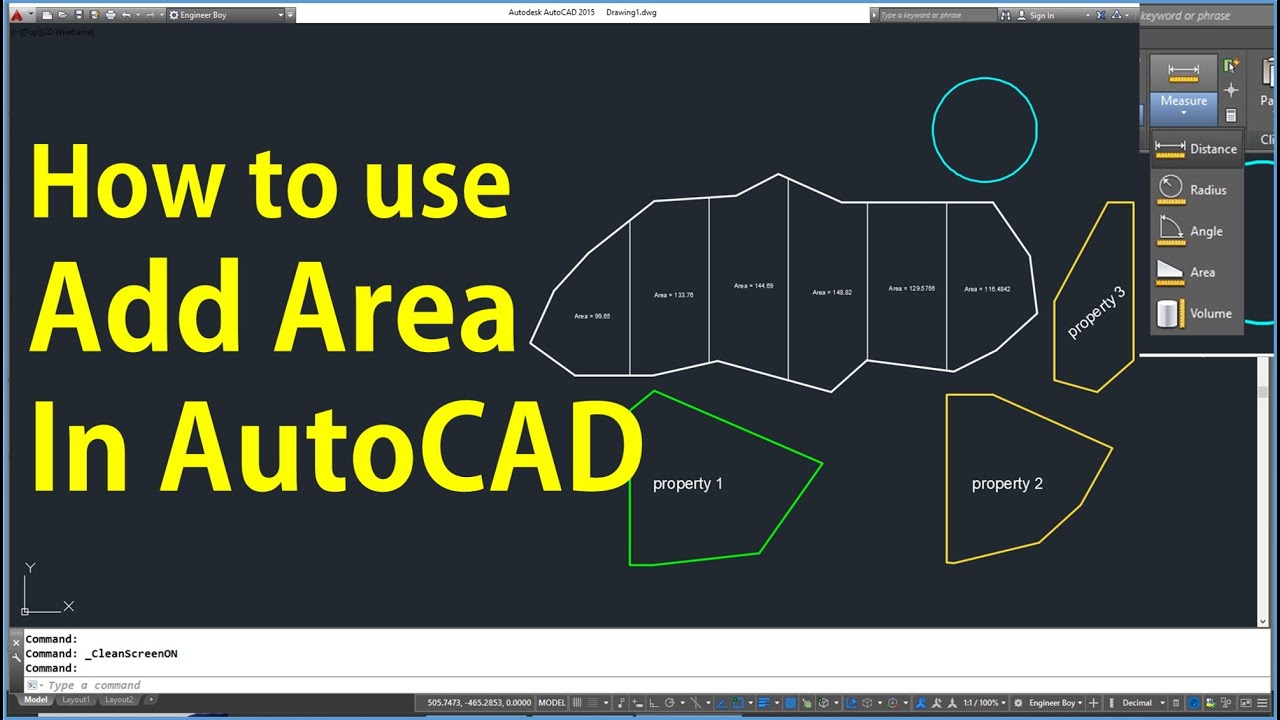Viewport: 1280px width, 720px height.
Task: Expand the object snap settings arrow
Action: pos(751,703)
